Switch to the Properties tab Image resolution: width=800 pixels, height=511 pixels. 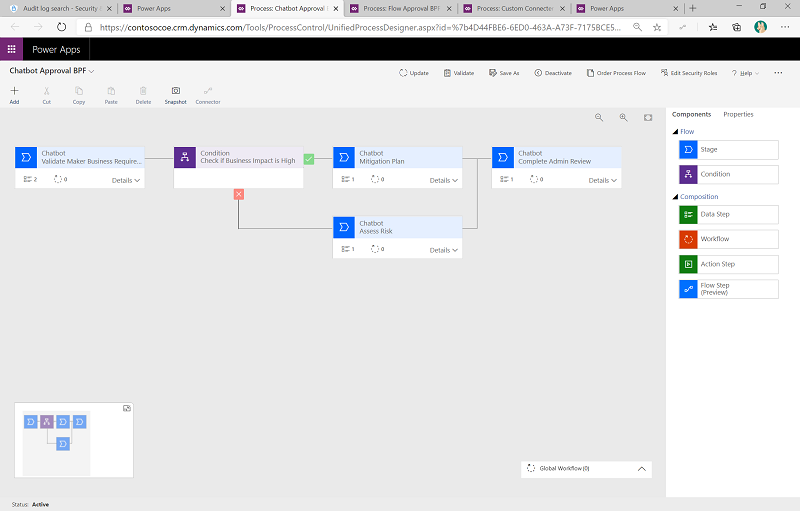(738, 114)
